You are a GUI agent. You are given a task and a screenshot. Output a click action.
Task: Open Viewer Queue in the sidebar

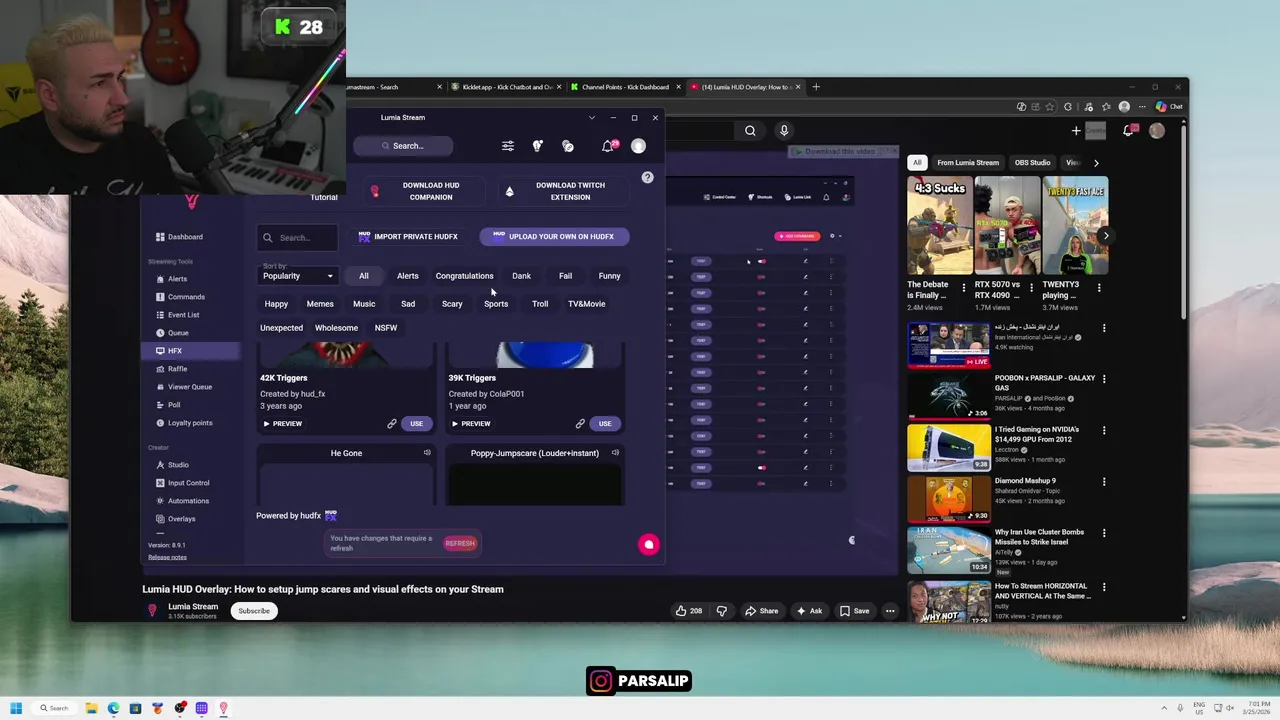183,387
